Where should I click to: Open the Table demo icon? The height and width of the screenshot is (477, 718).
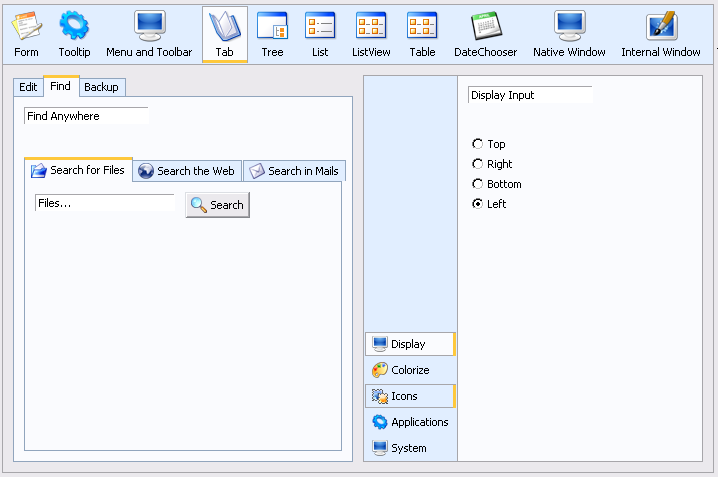pos(422,26)
